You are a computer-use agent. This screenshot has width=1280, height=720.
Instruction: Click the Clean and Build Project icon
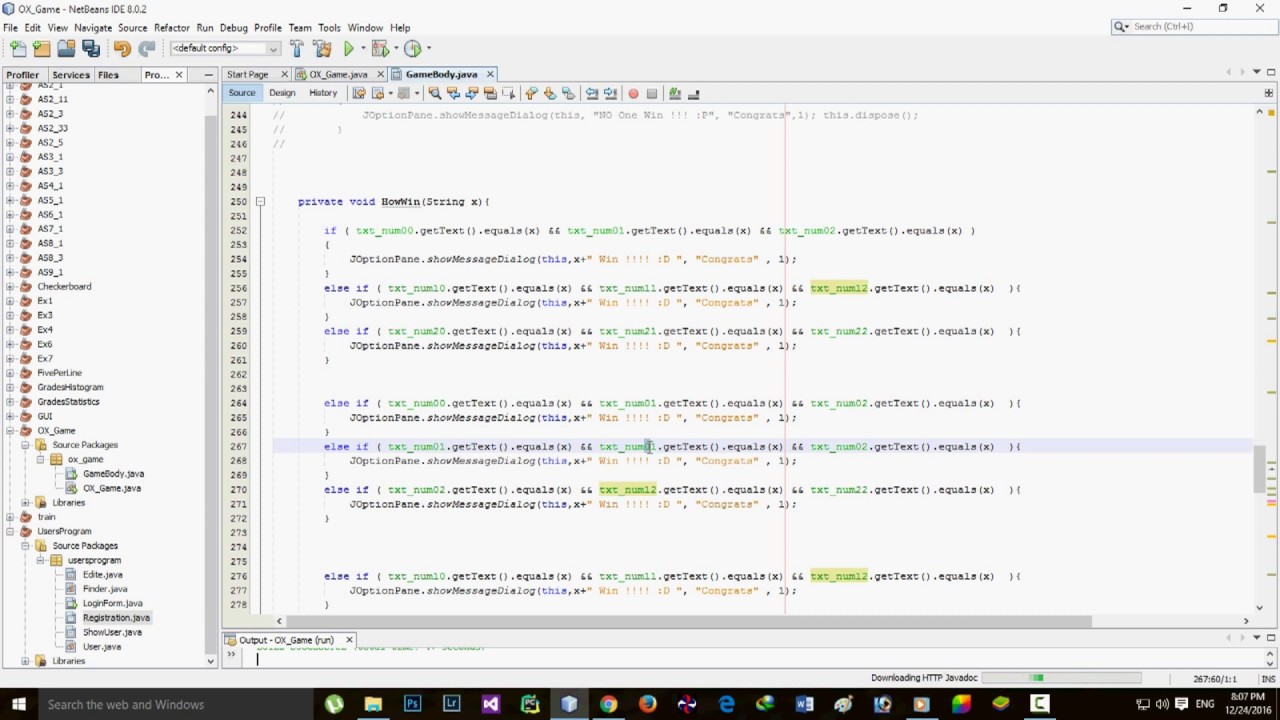click(x=322, y=48)
